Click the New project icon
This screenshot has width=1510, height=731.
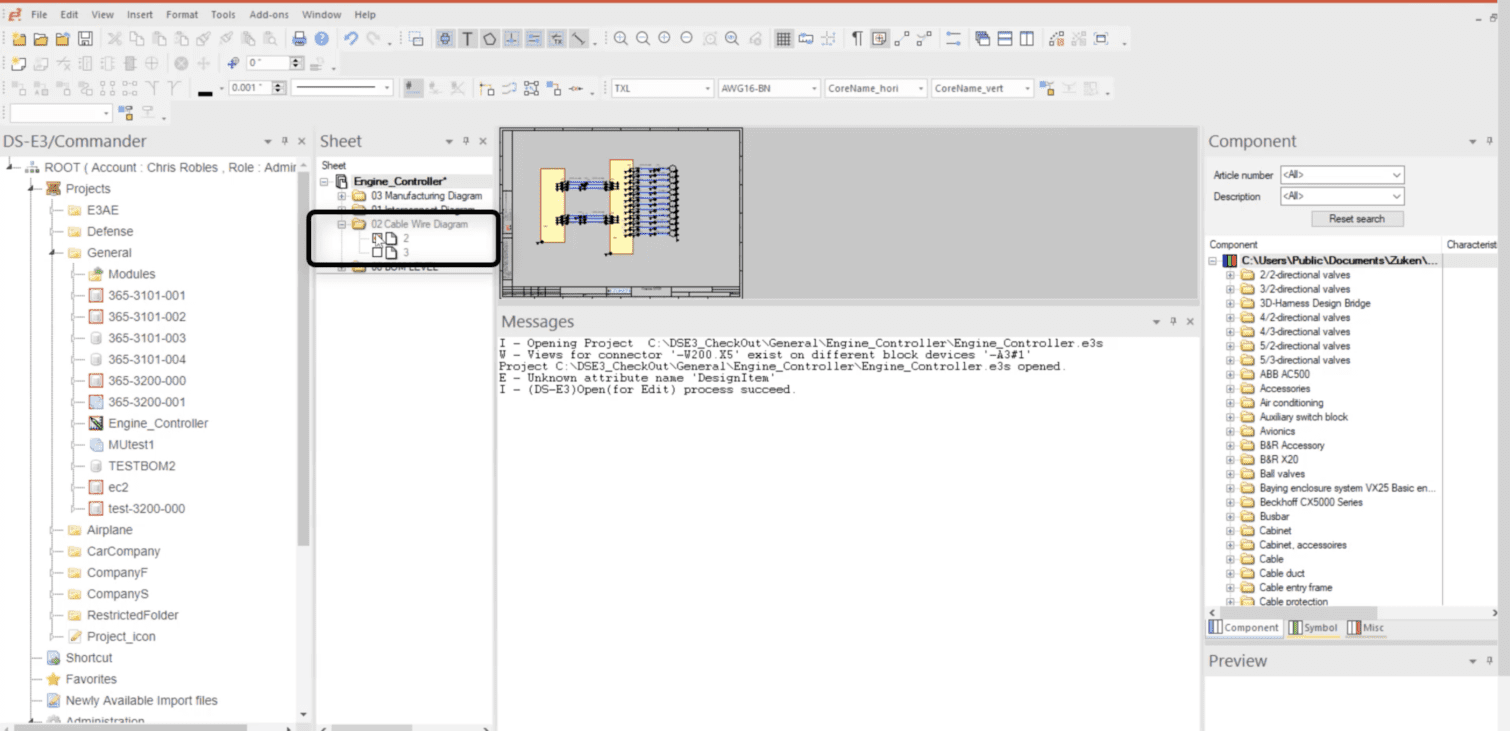(x=19, y=39)
